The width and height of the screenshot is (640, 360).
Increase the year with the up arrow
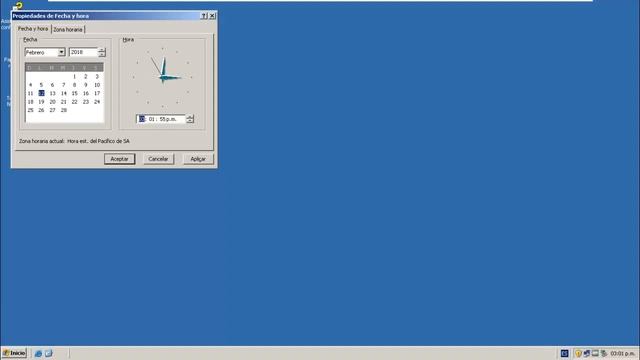coord(102,50)
